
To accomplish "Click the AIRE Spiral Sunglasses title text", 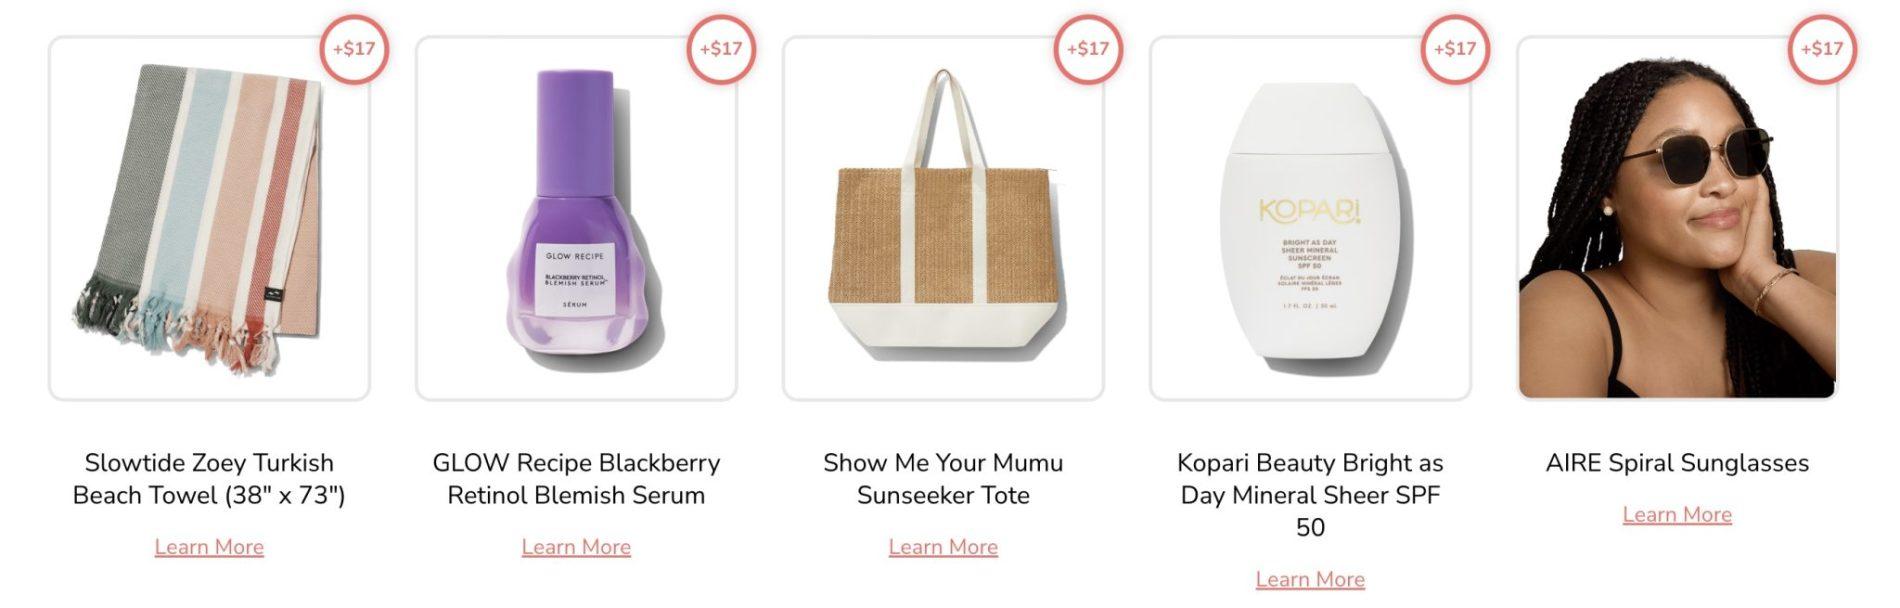I will [1677, 463].
